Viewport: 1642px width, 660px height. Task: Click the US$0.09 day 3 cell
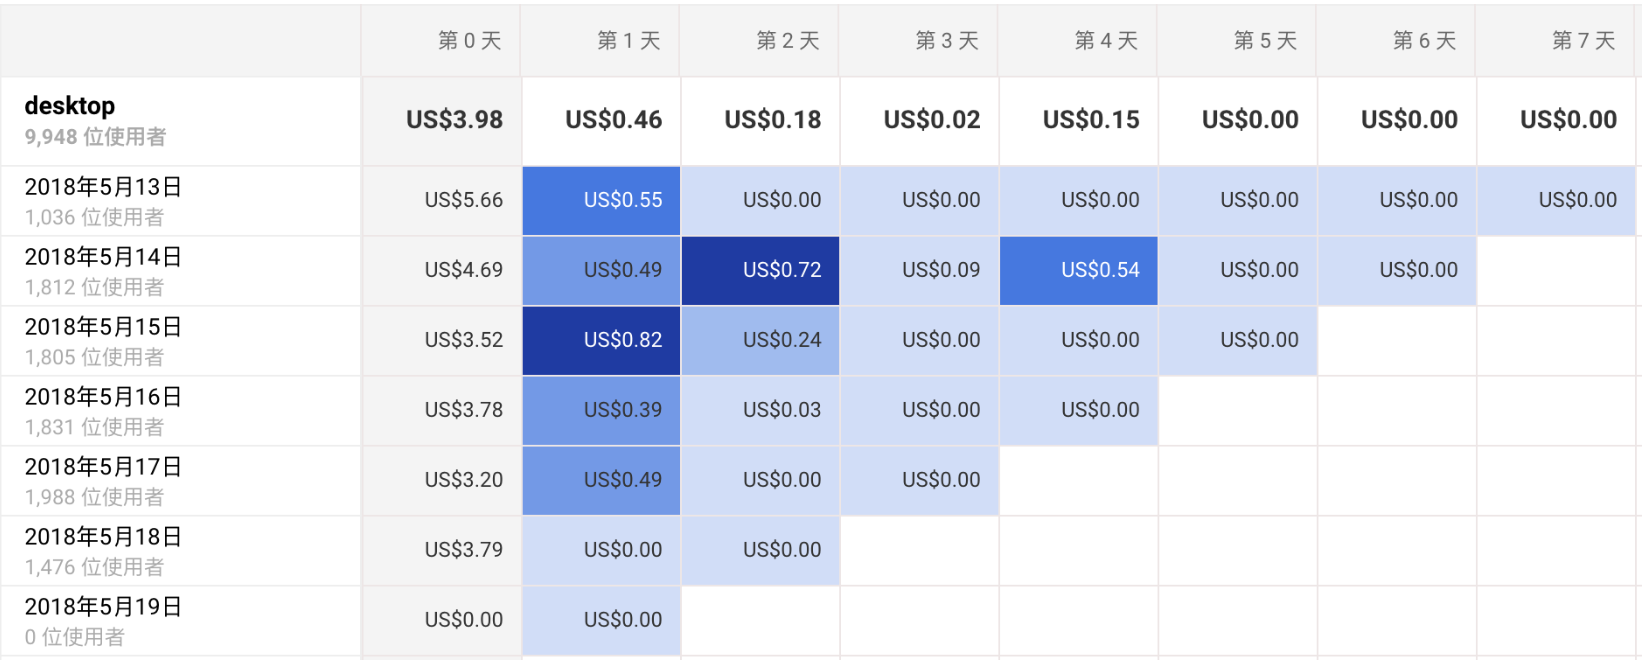(940, 270)
